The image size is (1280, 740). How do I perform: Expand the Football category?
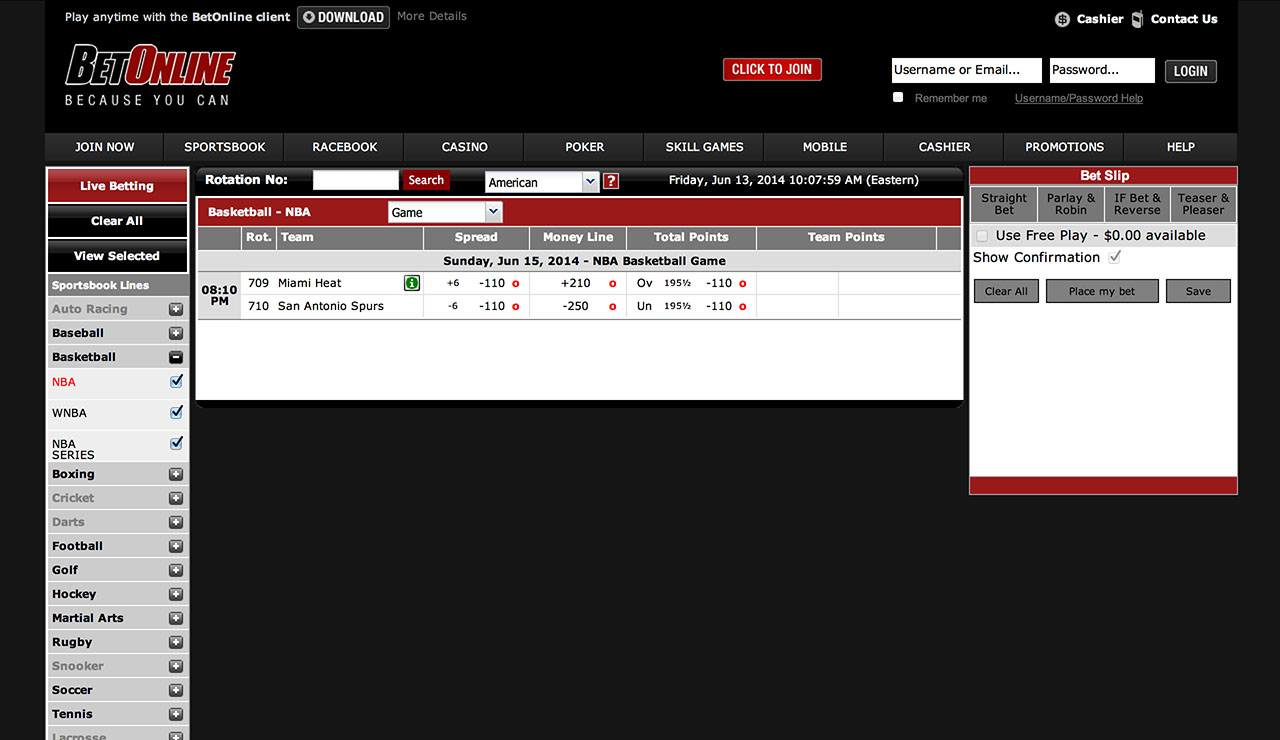tap(176, 546)
